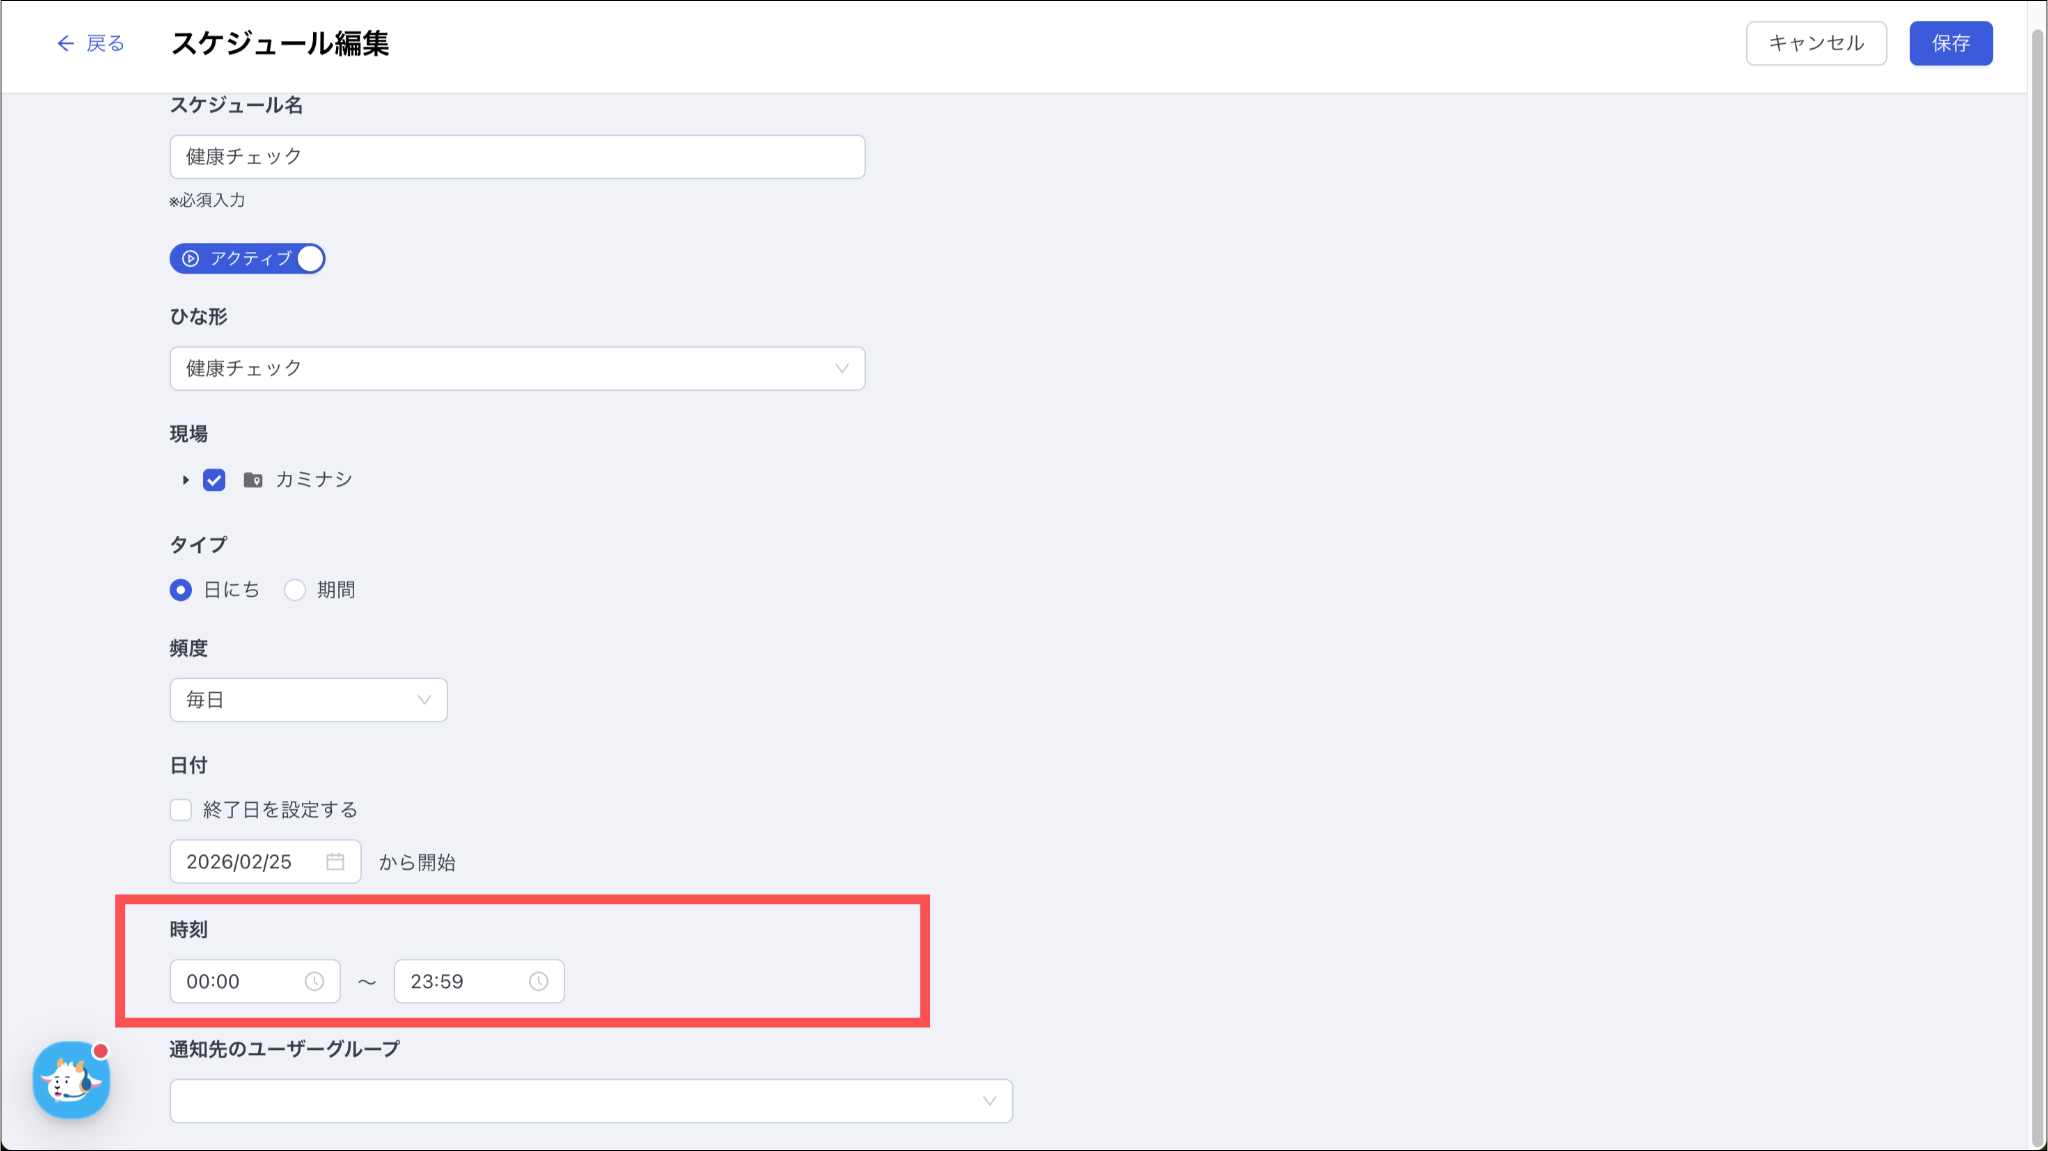Image resolution: width=2048 pixels, height=1151 pixels.
Task: Uncheck the カミナシ site checkbox
Action: click(x=214, y=480)
